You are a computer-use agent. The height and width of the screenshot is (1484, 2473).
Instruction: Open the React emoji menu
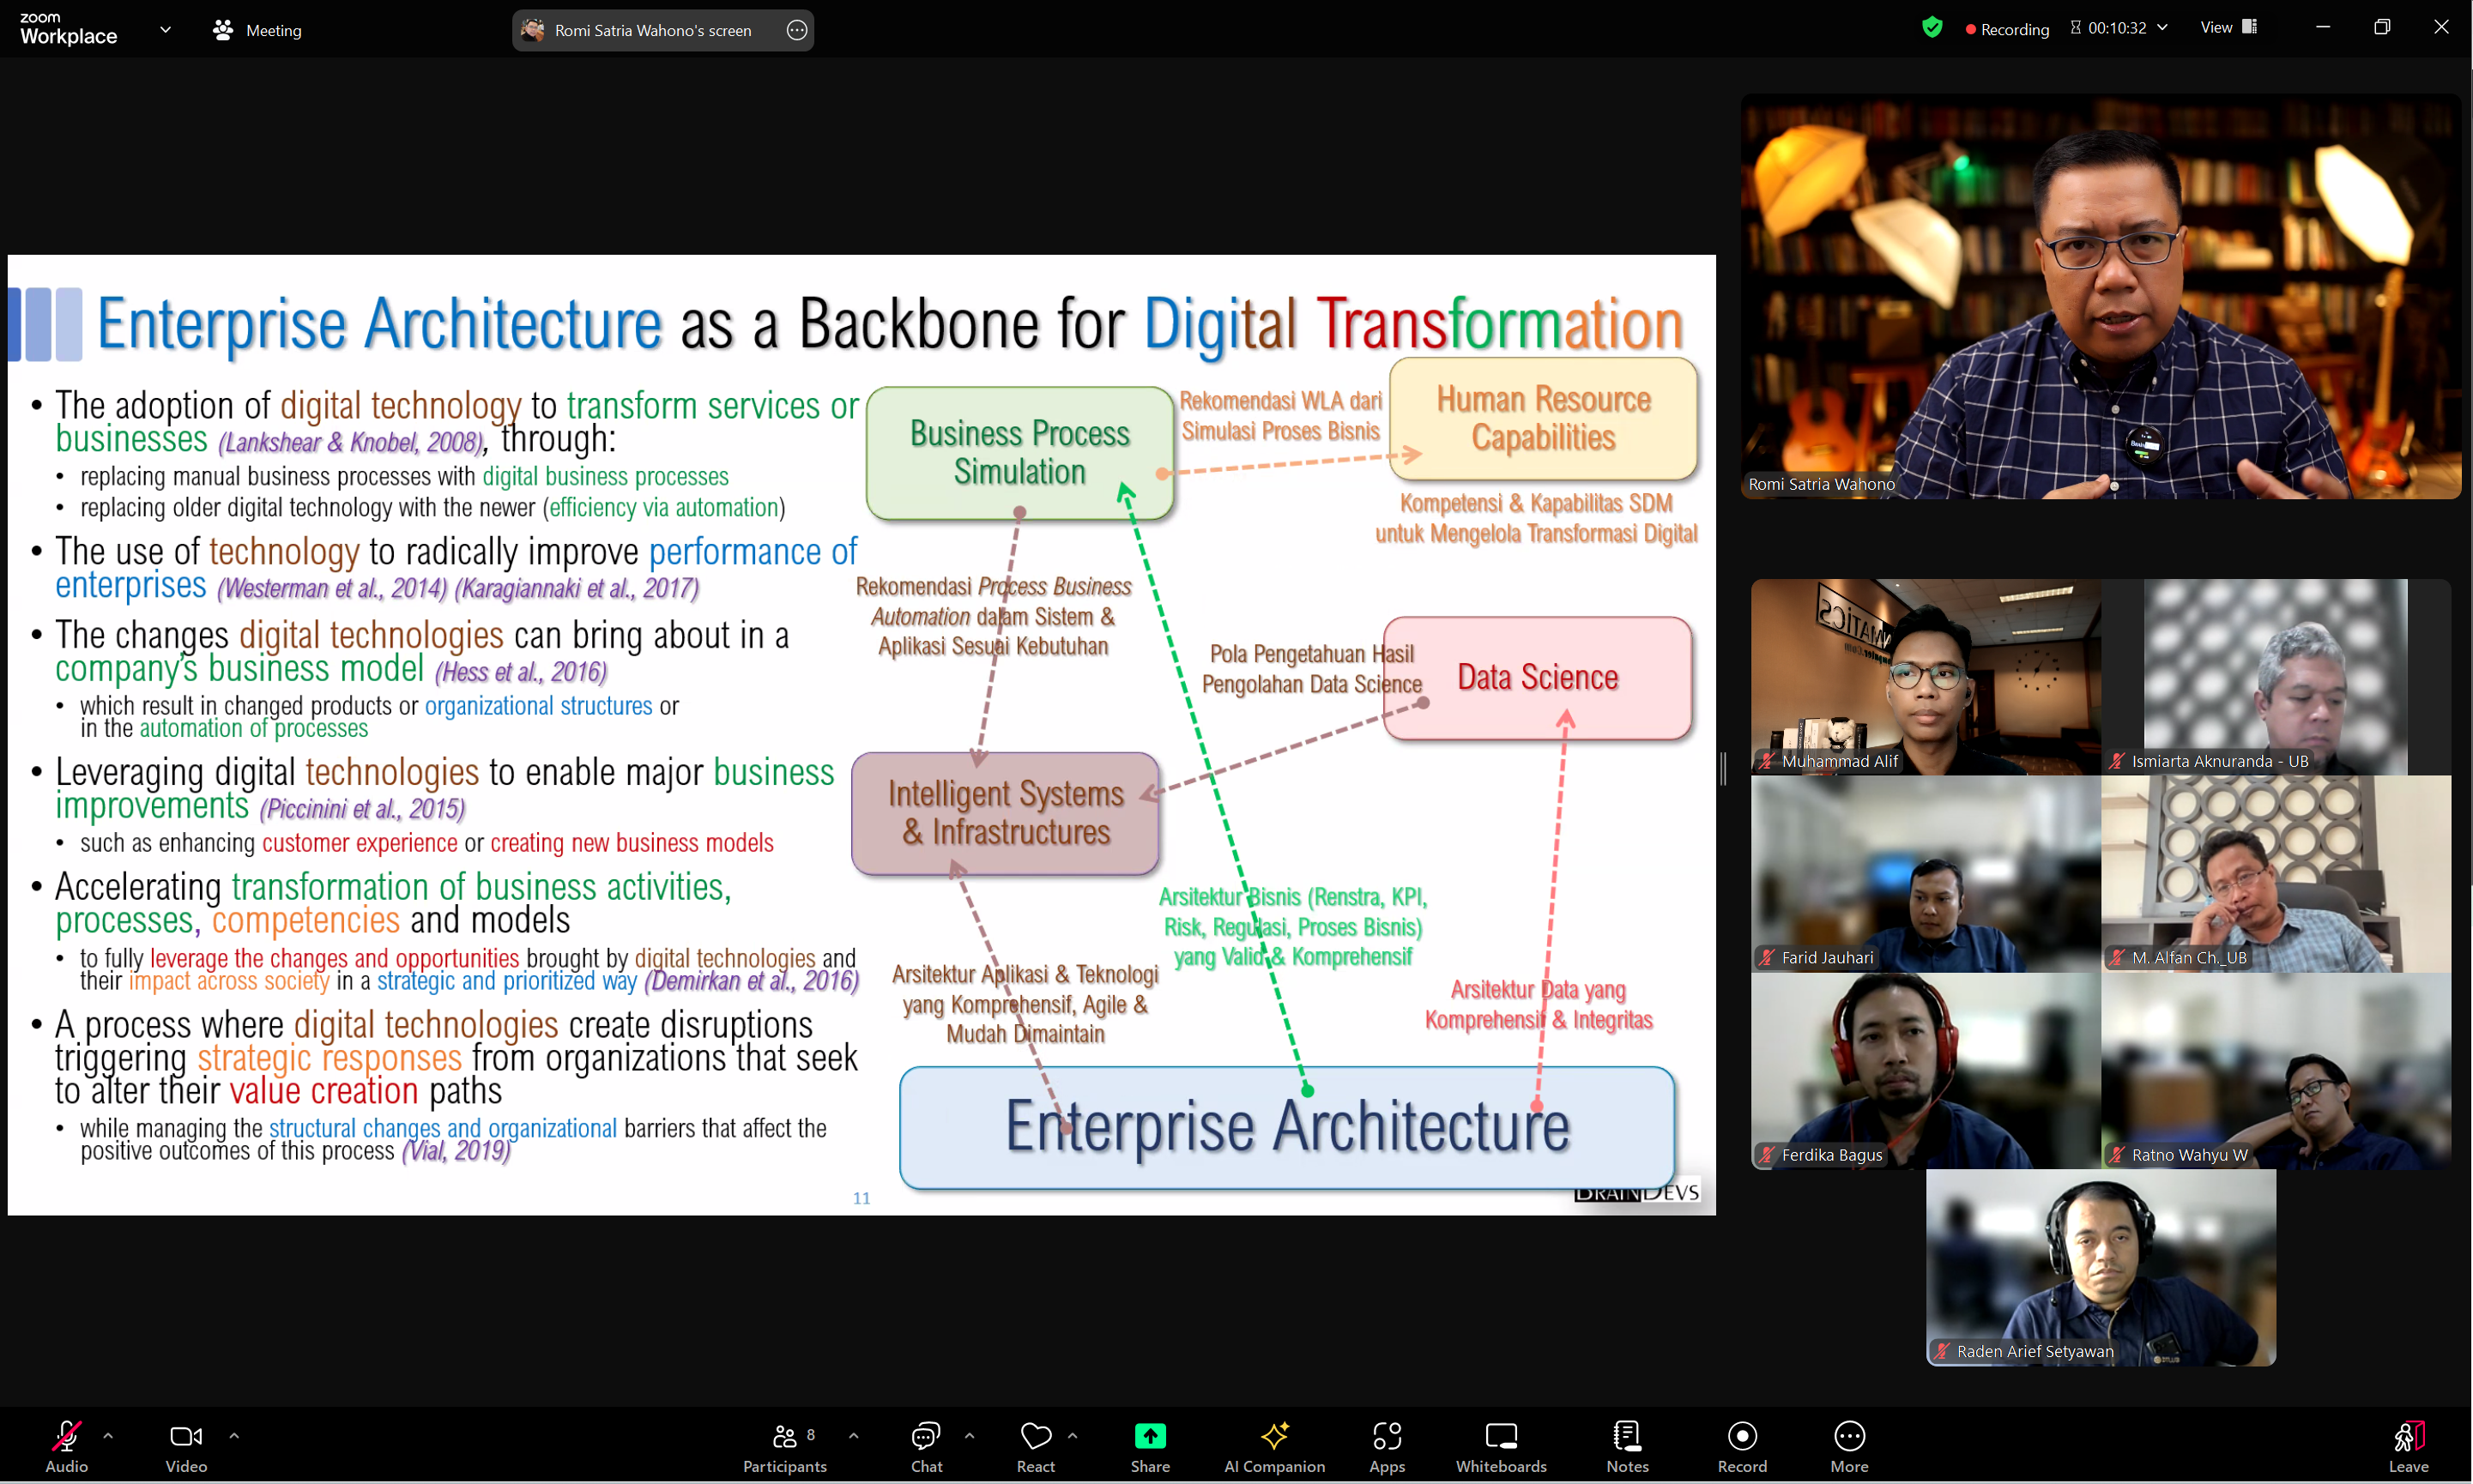(1035, 1445)
